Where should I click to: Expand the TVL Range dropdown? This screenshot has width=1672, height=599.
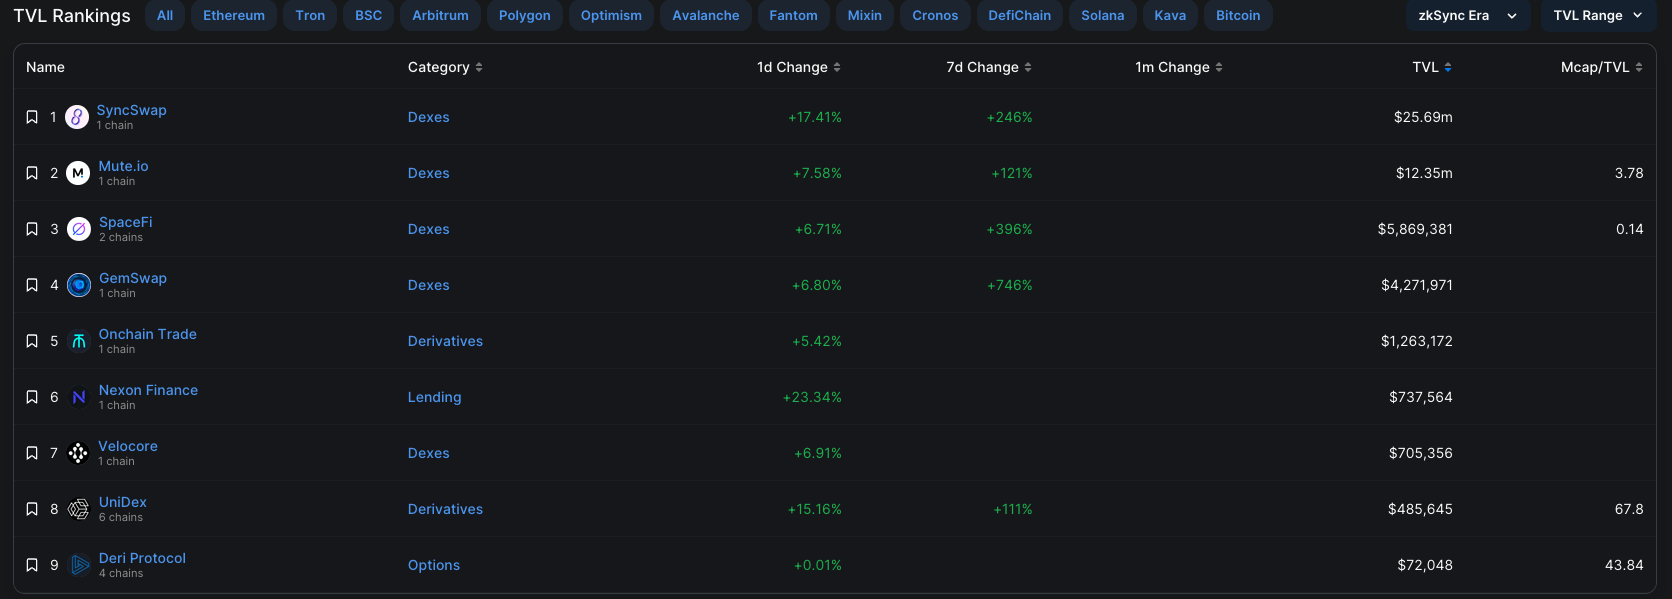pos(1597,16)
